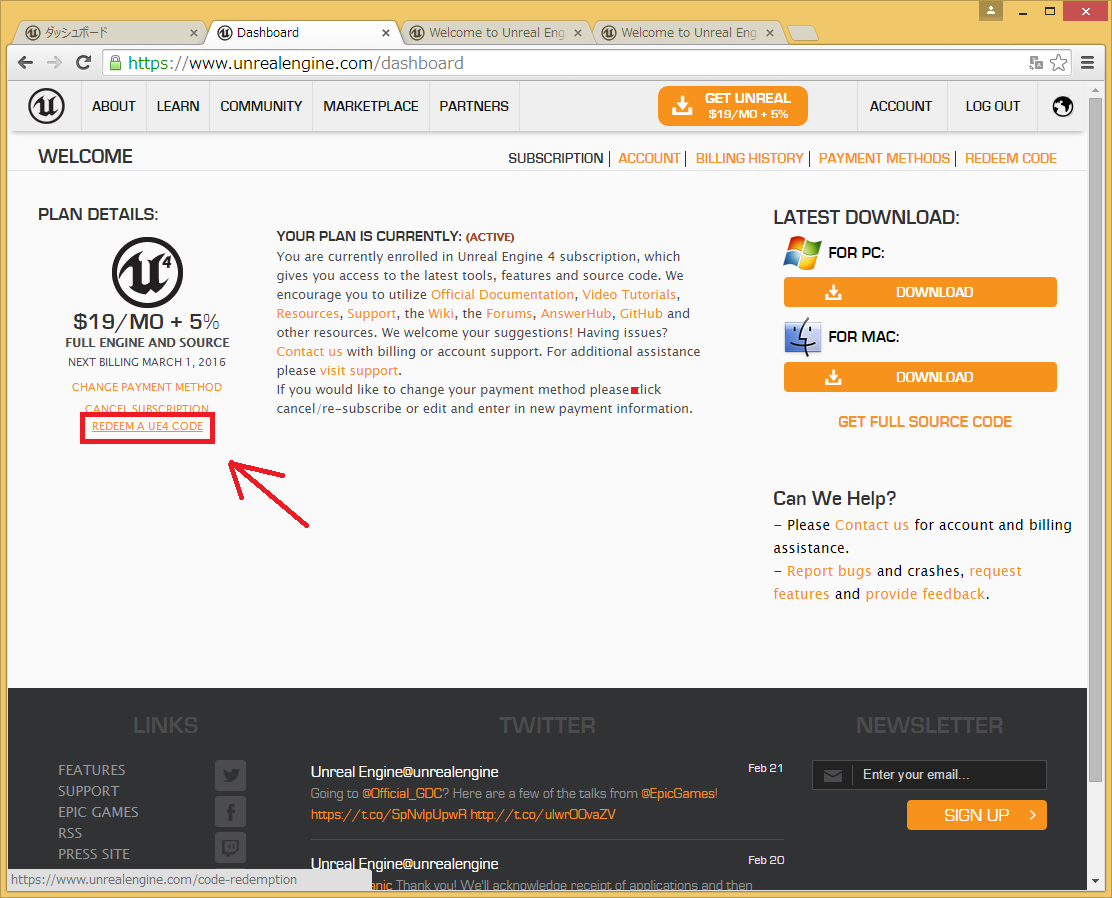Switch to first Welcome to Unreal Engine tab

(496, 33)
